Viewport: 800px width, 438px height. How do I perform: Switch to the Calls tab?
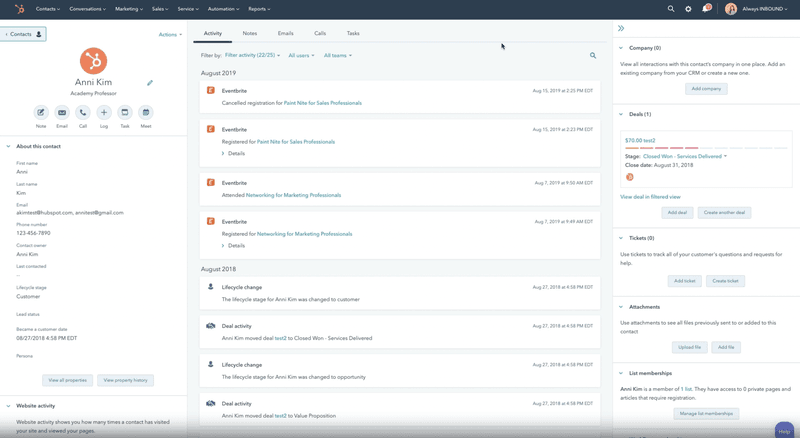(320, 33)
